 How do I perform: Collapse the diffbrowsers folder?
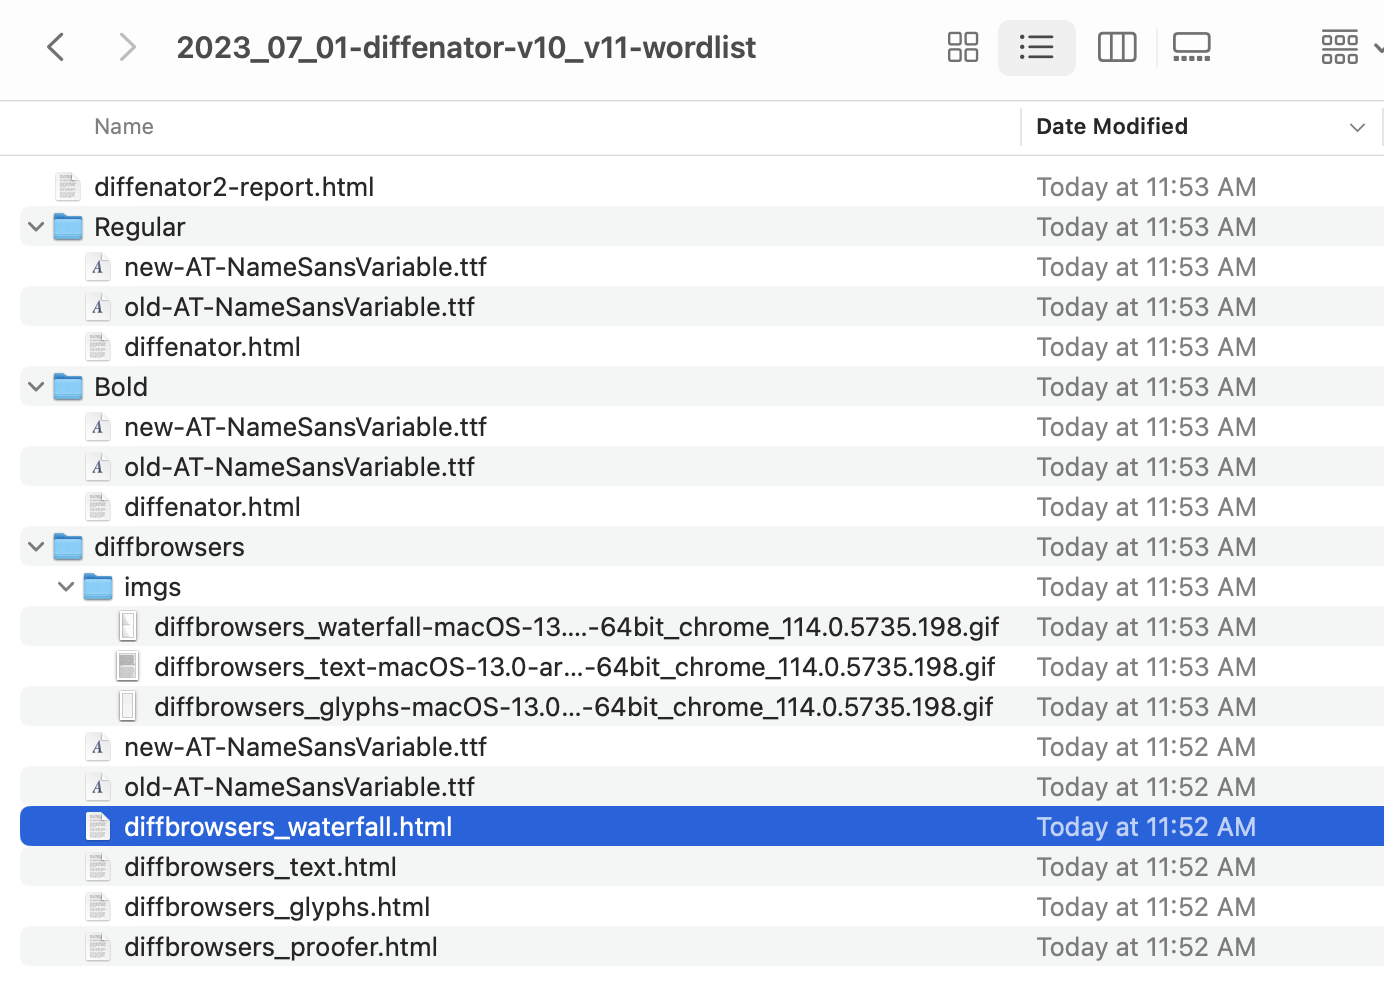[35, 546]
